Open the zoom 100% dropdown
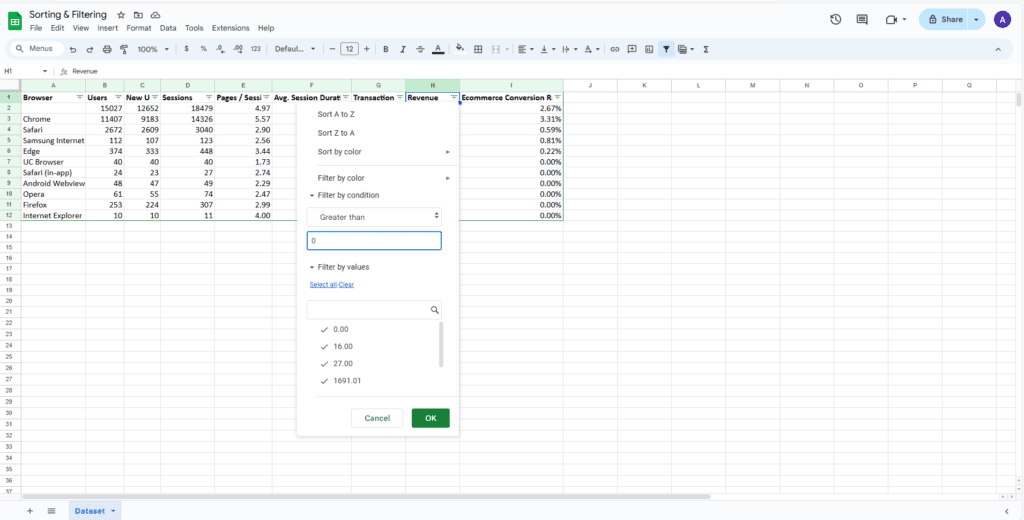Image resolution: width=1024 pixels, height=520 pixels. 153,49
